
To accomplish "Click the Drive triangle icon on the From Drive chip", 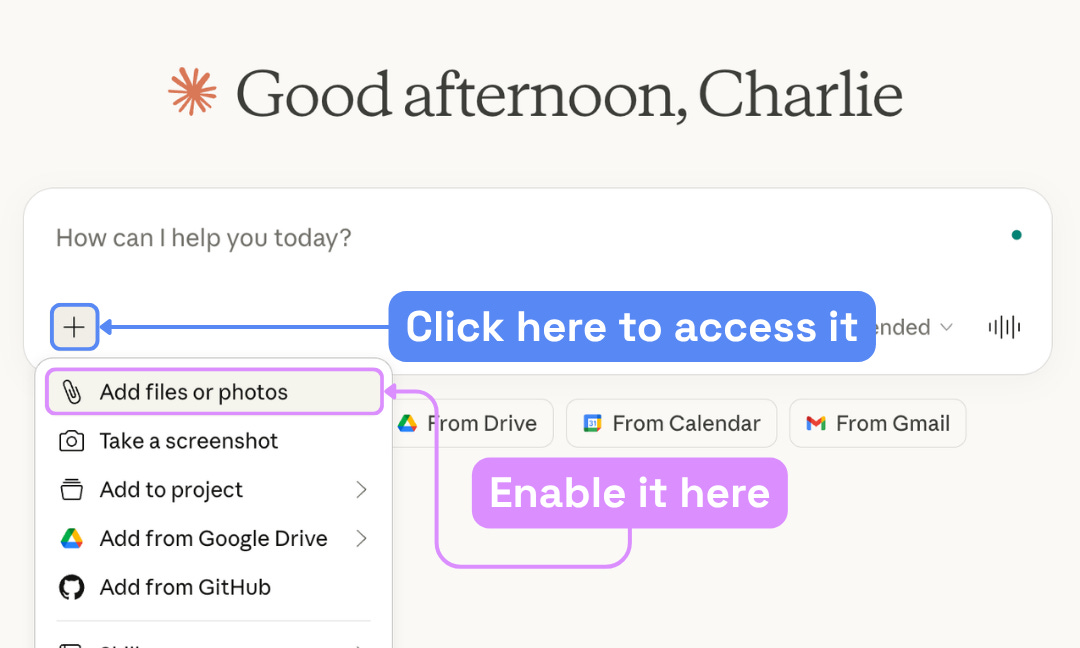I will click(x=407, y=423).
